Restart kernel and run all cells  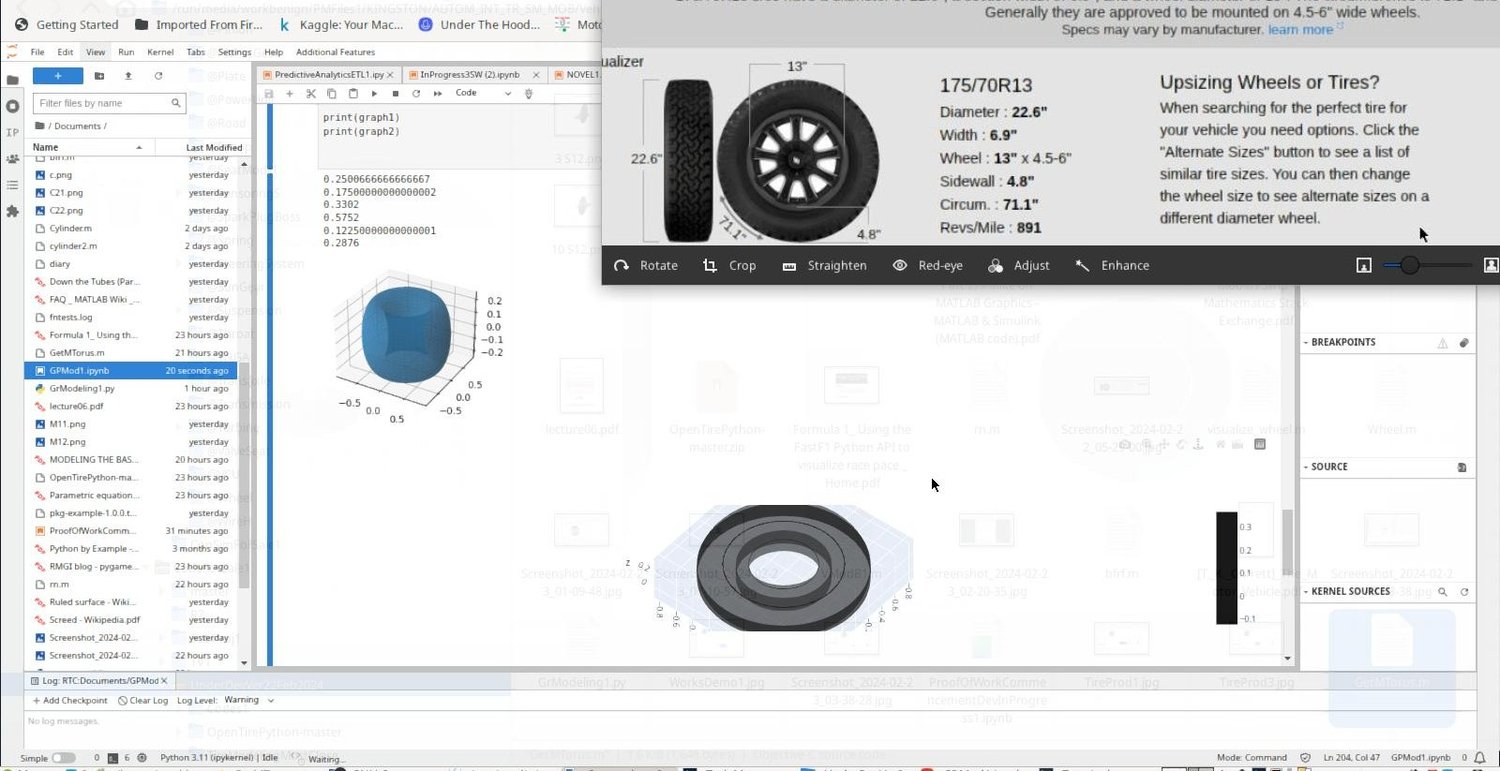coord(437,93)
